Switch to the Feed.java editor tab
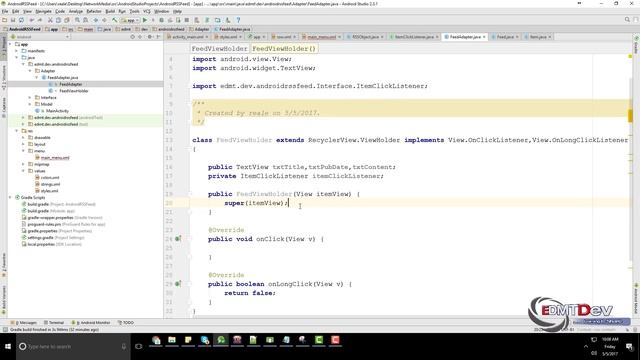Viewport: 640px width, 360px height. [504, 37]
